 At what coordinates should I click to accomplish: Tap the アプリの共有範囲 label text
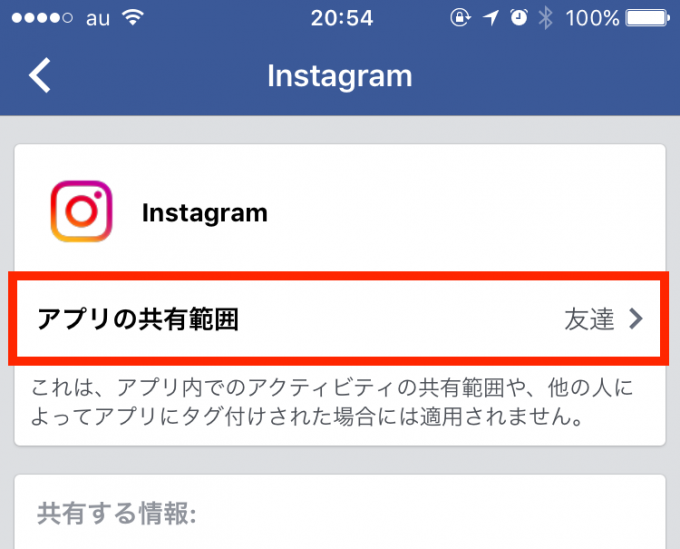click(x=138, y=319)
